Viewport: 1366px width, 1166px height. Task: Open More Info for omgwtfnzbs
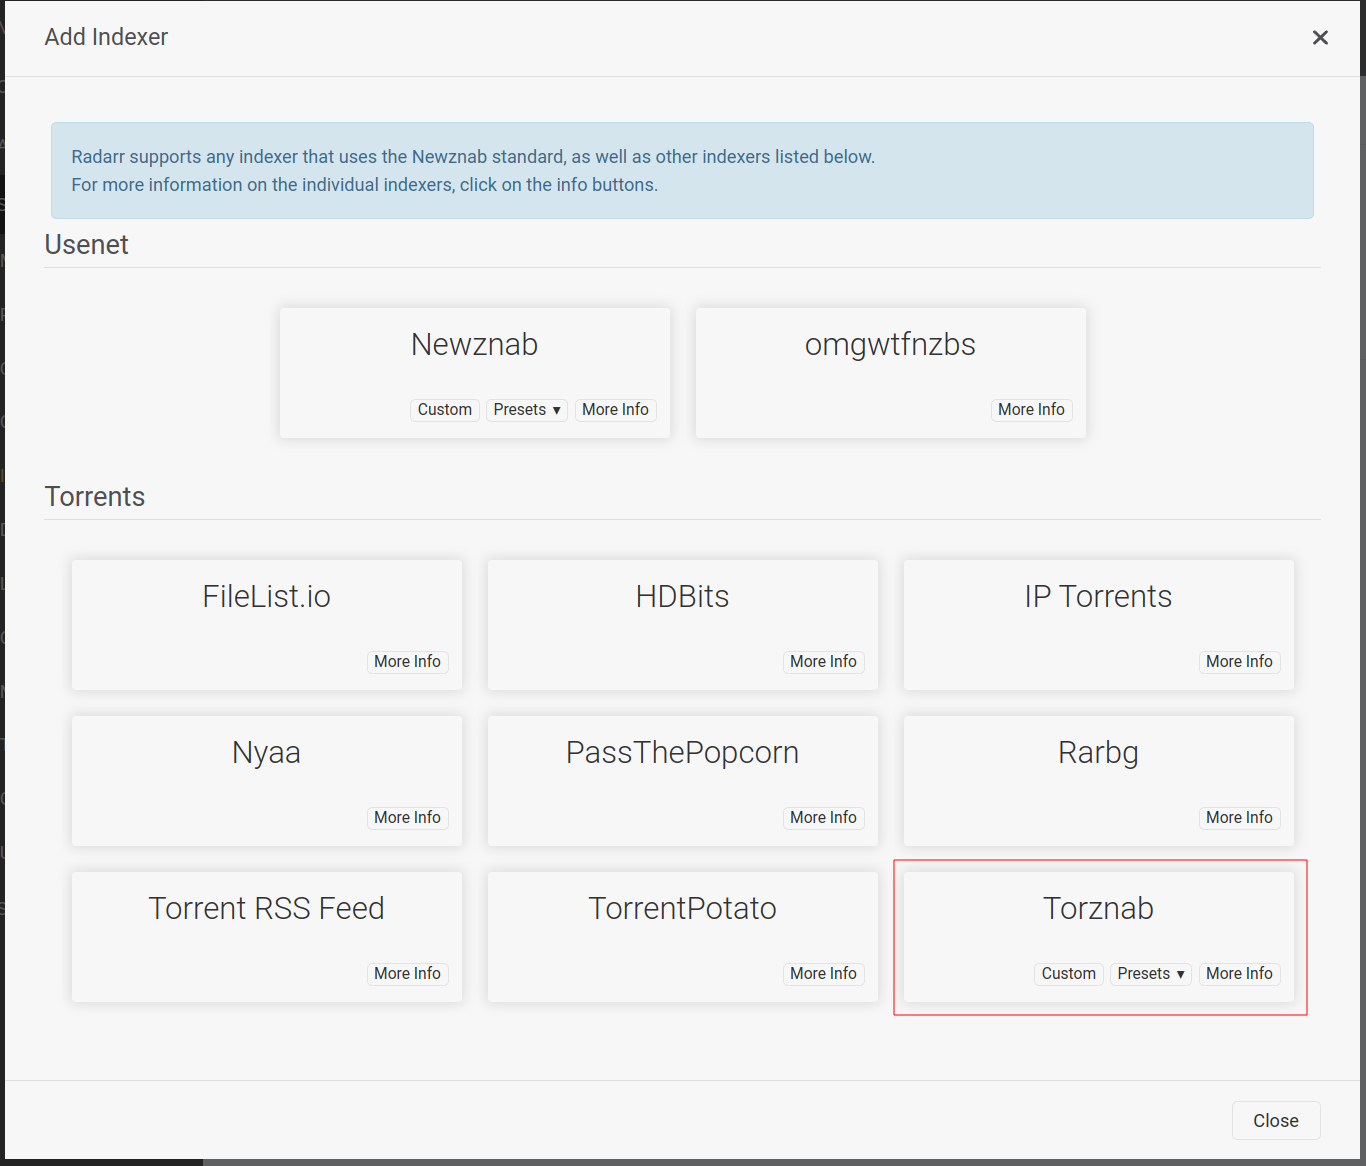[1031, 410]
